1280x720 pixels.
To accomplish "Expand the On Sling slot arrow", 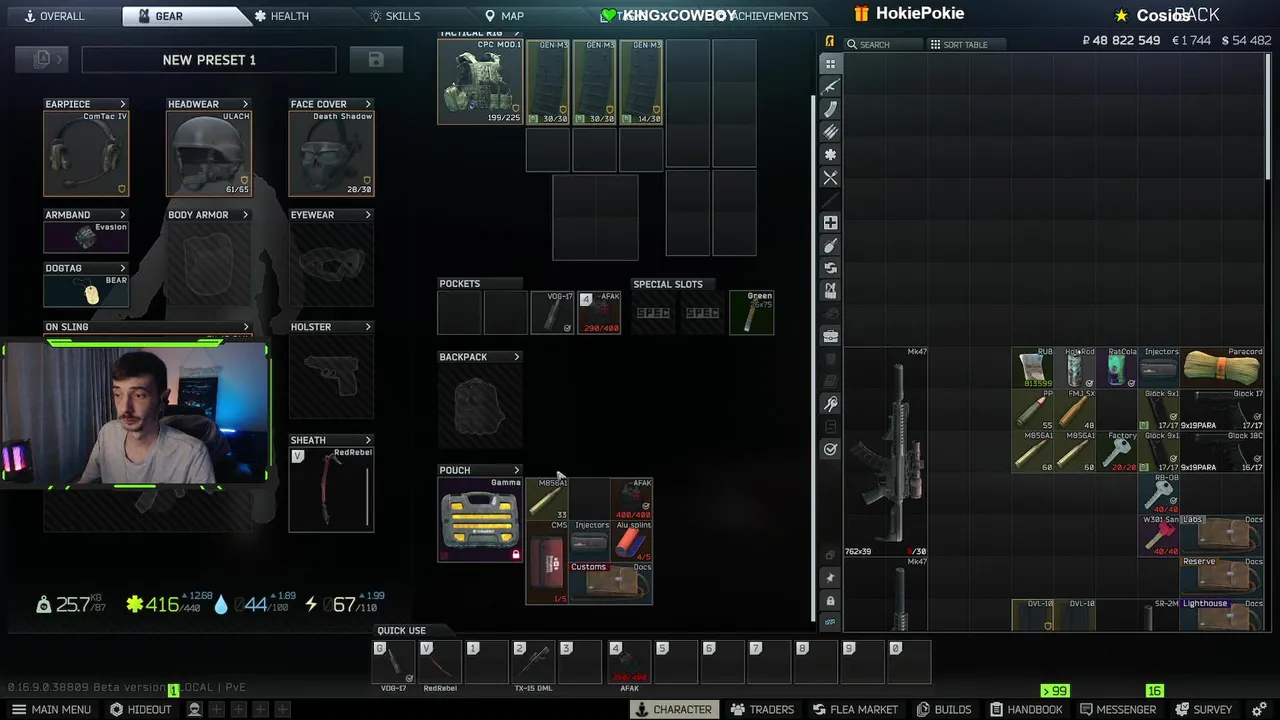I will [x=246, y=327].
